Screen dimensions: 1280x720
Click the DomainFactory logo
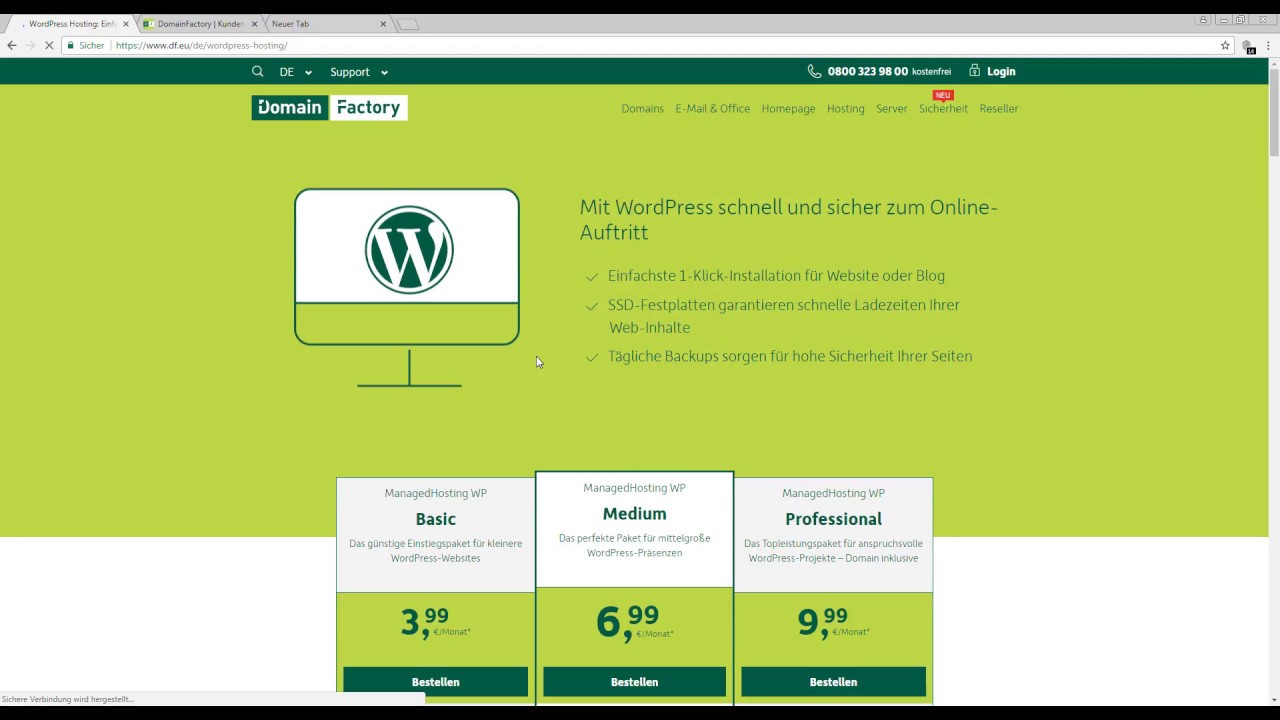click(x=329, y=108)
